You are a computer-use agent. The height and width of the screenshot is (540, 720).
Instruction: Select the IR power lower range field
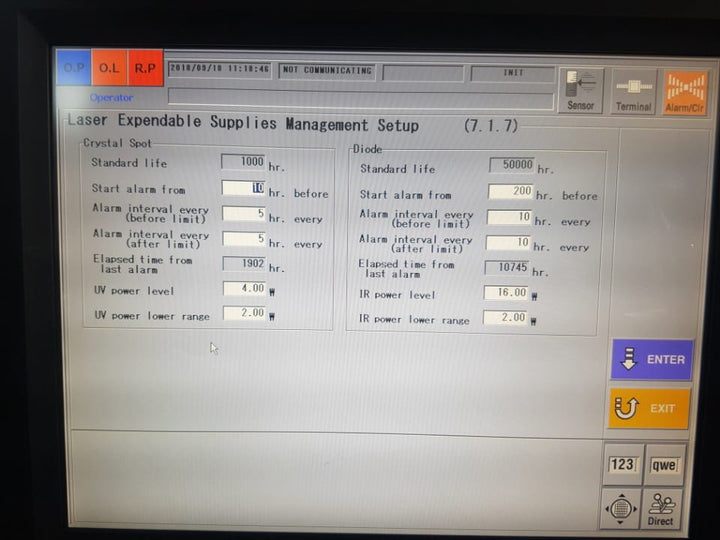pos(506,318)
